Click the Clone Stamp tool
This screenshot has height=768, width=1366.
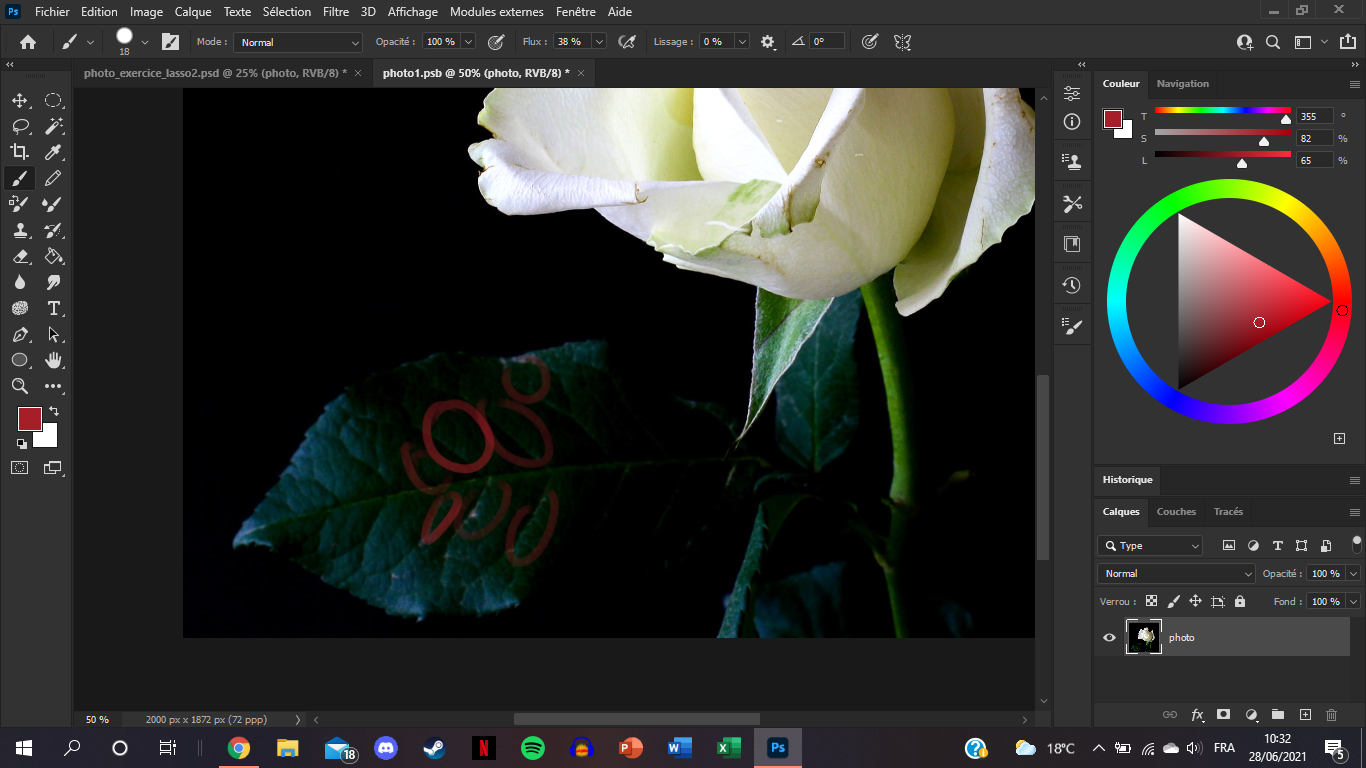(20, 230)
